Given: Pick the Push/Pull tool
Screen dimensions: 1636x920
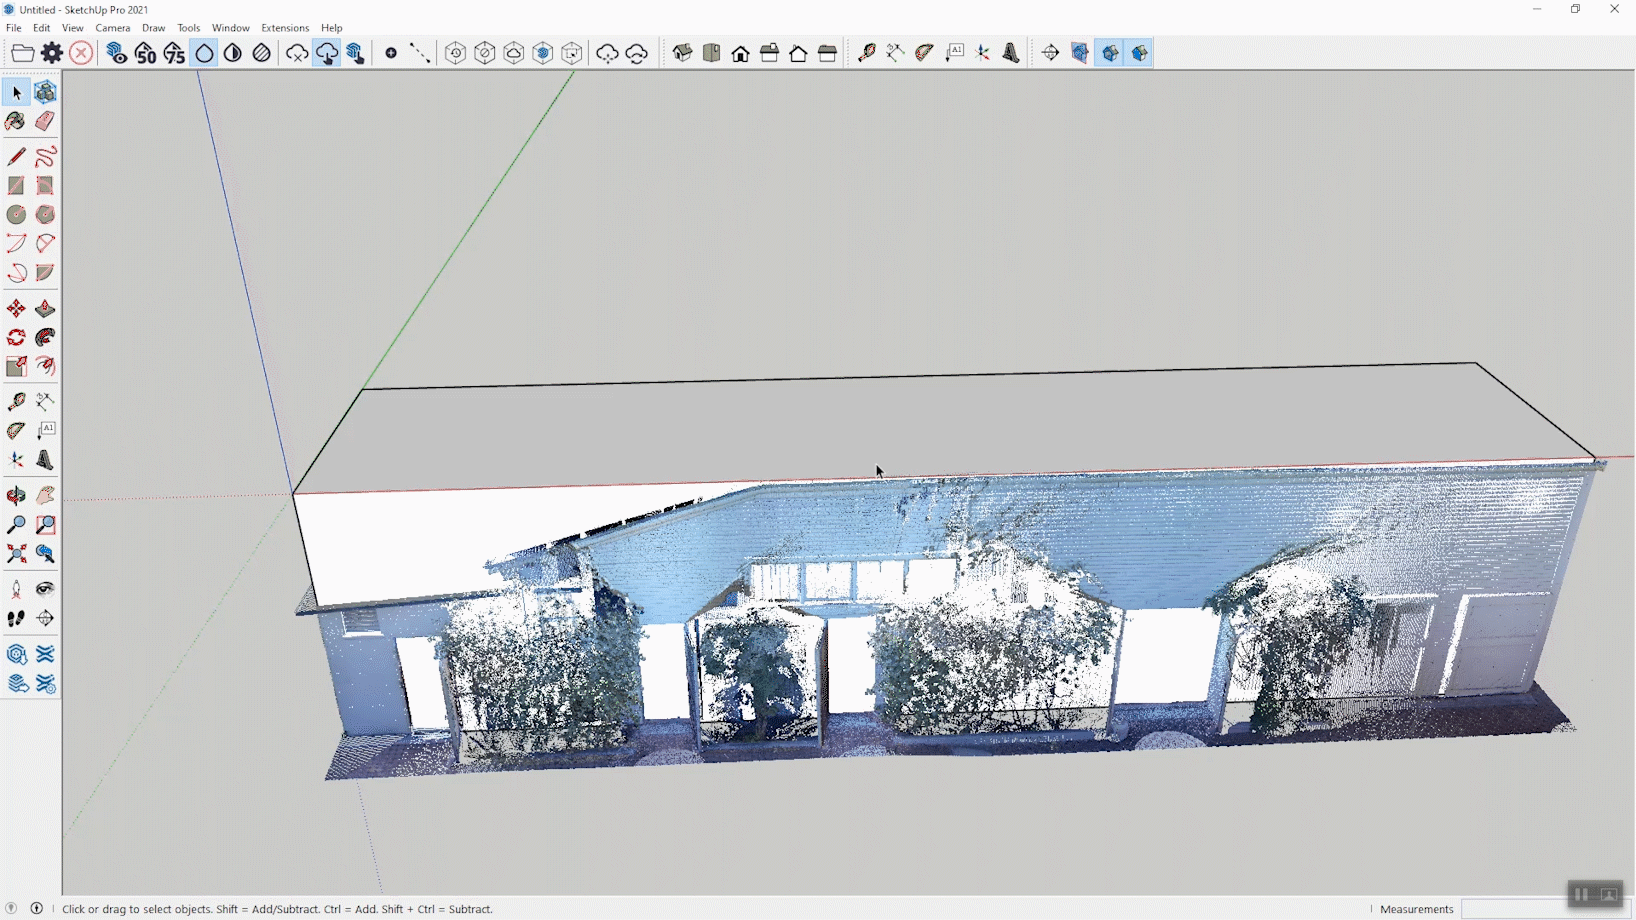Looking at the screenshot, I should click(45, 309).
